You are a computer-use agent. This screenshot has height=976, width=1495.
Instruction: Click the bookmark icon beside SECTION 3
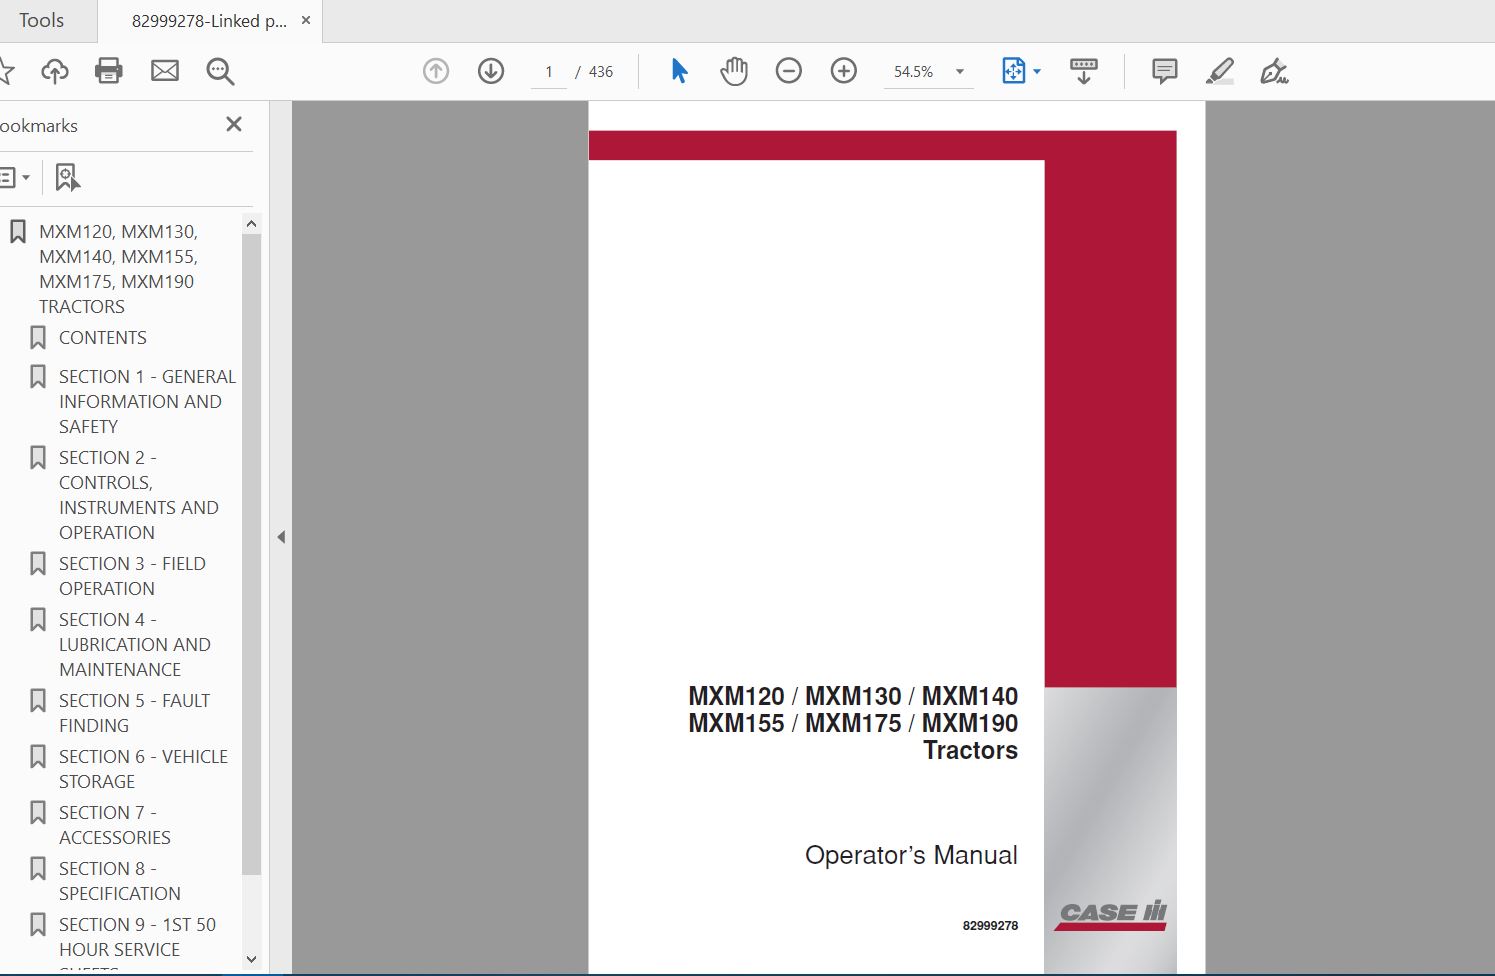click(x=38, y=564)
